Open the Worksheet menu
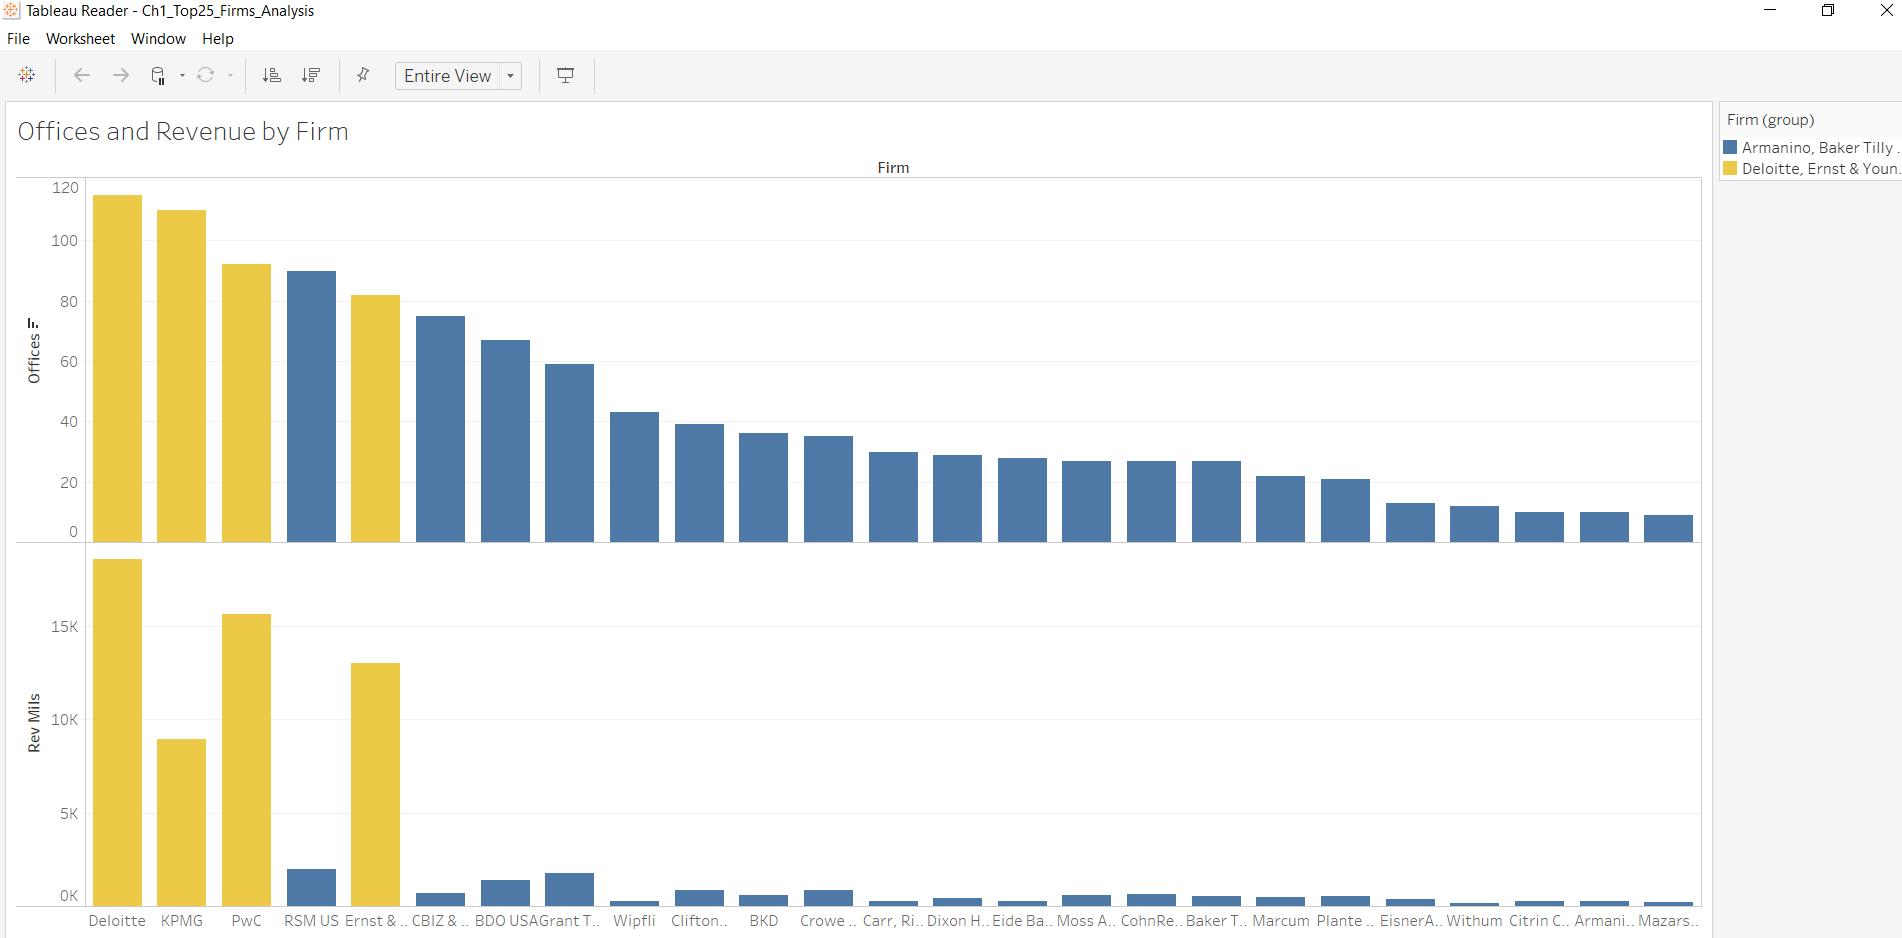 coord(80,39)
